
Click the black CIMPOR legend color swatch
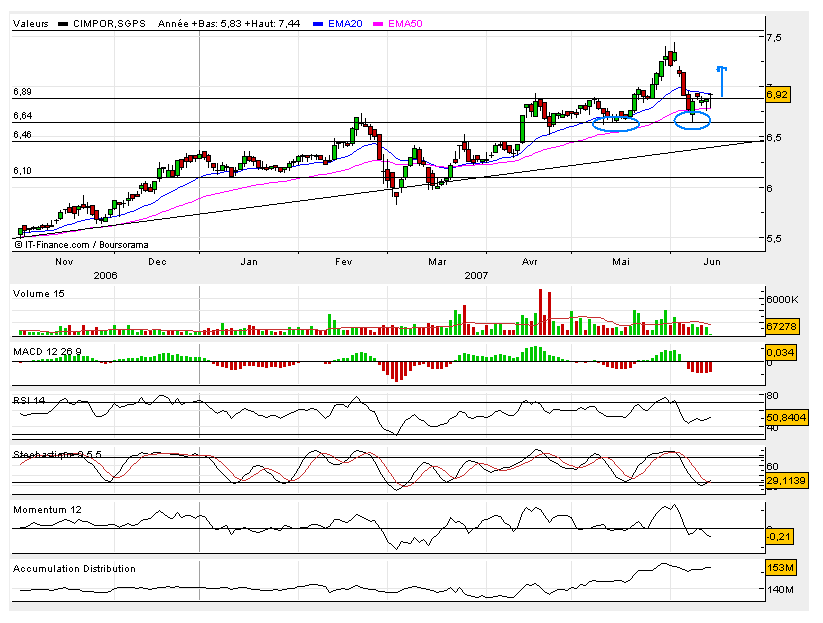point(63,24)
